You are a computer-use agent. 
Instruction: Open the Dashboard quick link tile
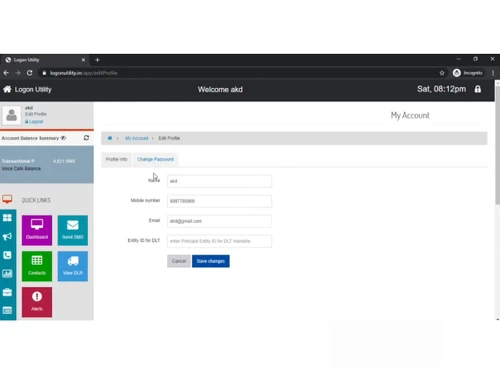[x=37, y=230]
